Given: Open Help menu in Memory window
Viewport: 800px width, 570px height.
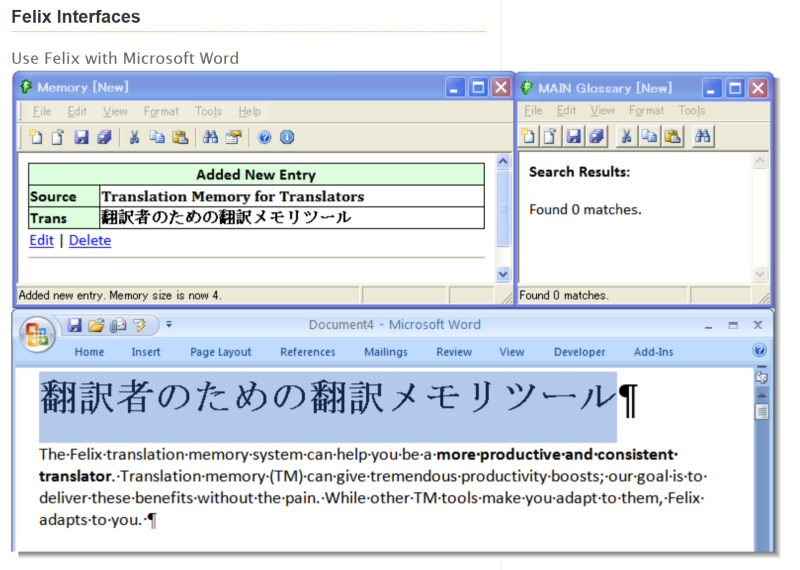Looking at the screenshot, I should coord(249,111).
